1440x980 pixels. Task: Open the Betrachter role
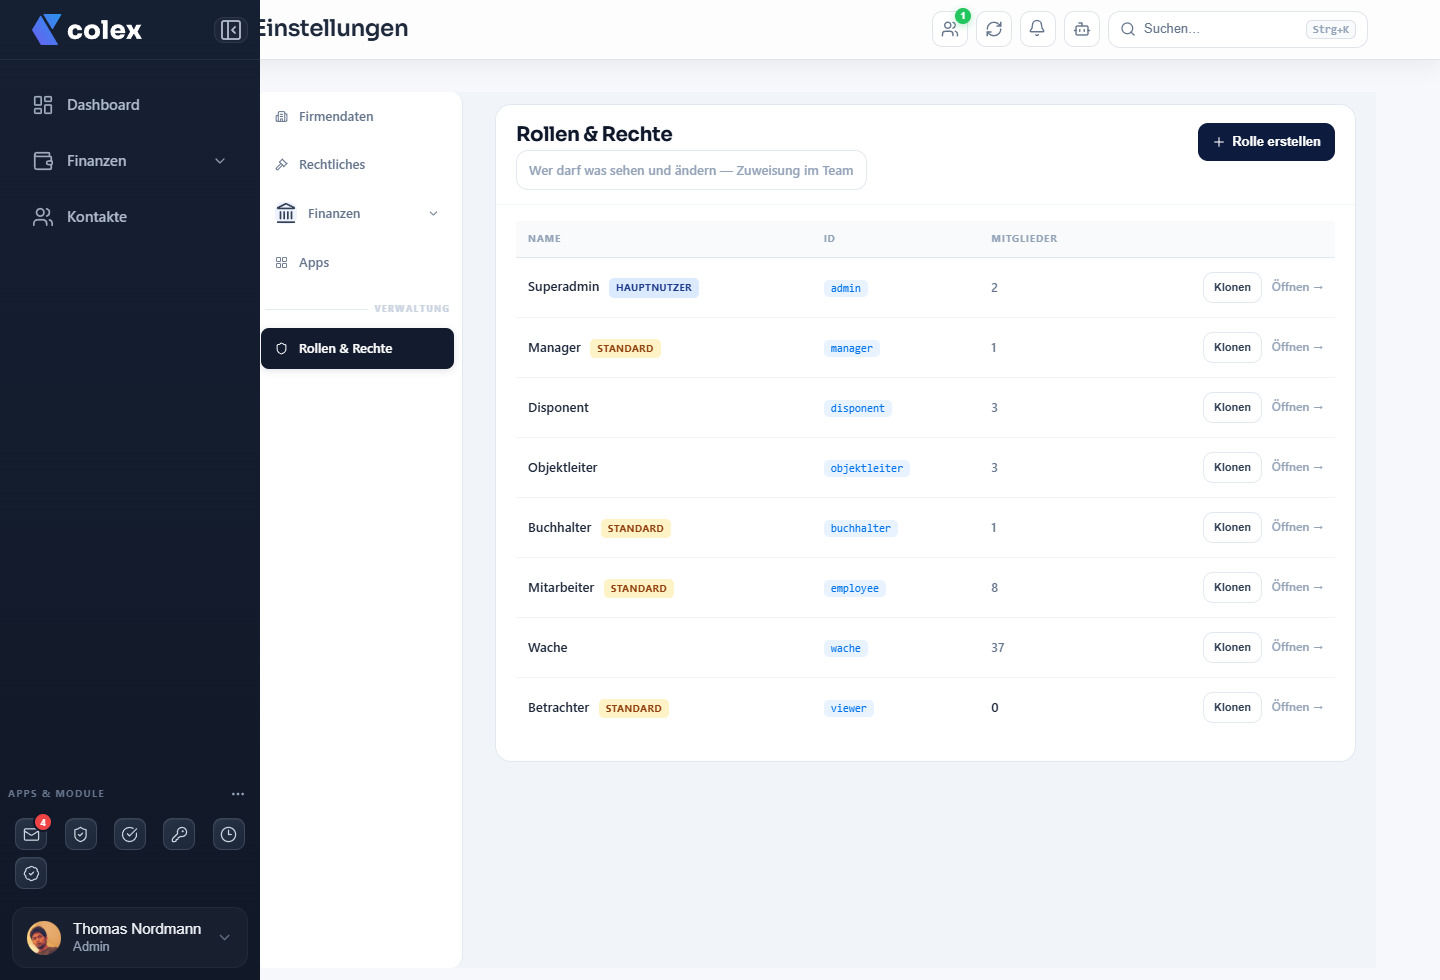pos(1297,707)
